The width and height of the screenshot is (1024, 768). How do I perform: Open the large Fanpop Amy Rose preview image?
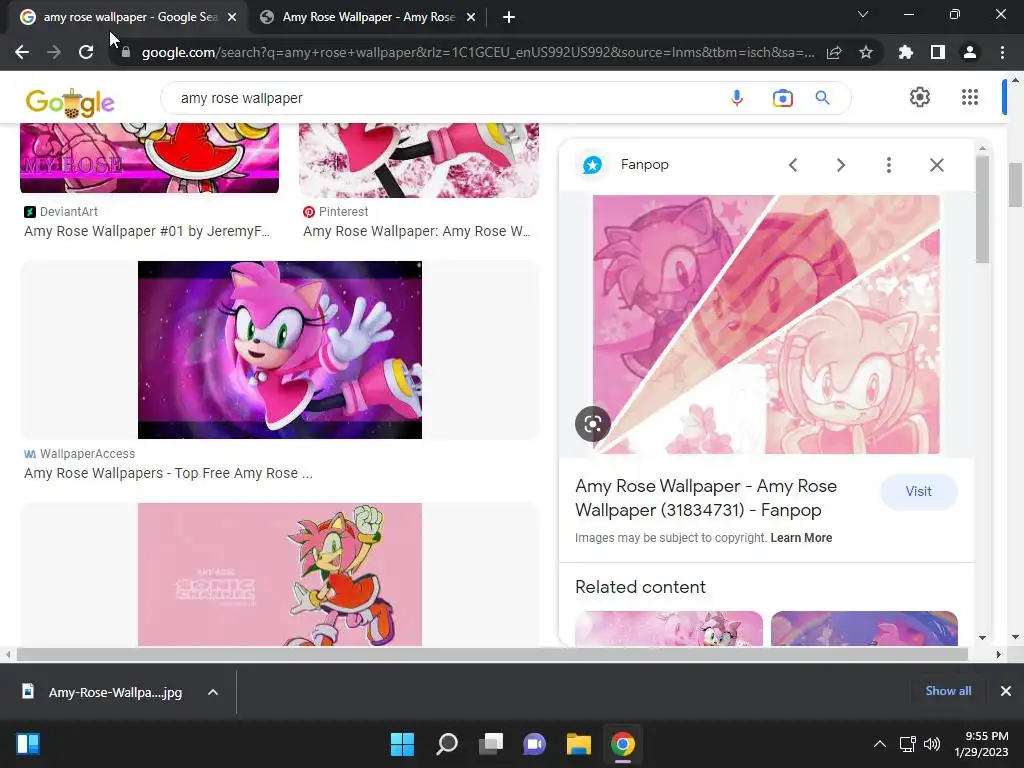click(x=766, y=324)
